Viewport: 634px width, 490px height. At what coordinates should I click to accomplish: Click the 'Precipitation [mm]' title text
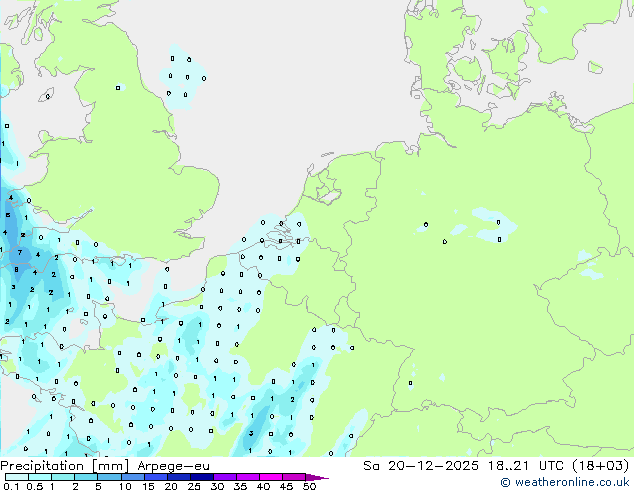click(64, 466)
